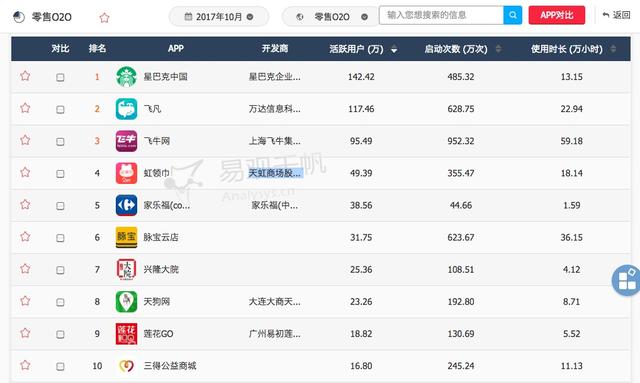The image size is (640, 383).
Task: Open the 飞牛网 app icon
Action: tap(127, 141)
